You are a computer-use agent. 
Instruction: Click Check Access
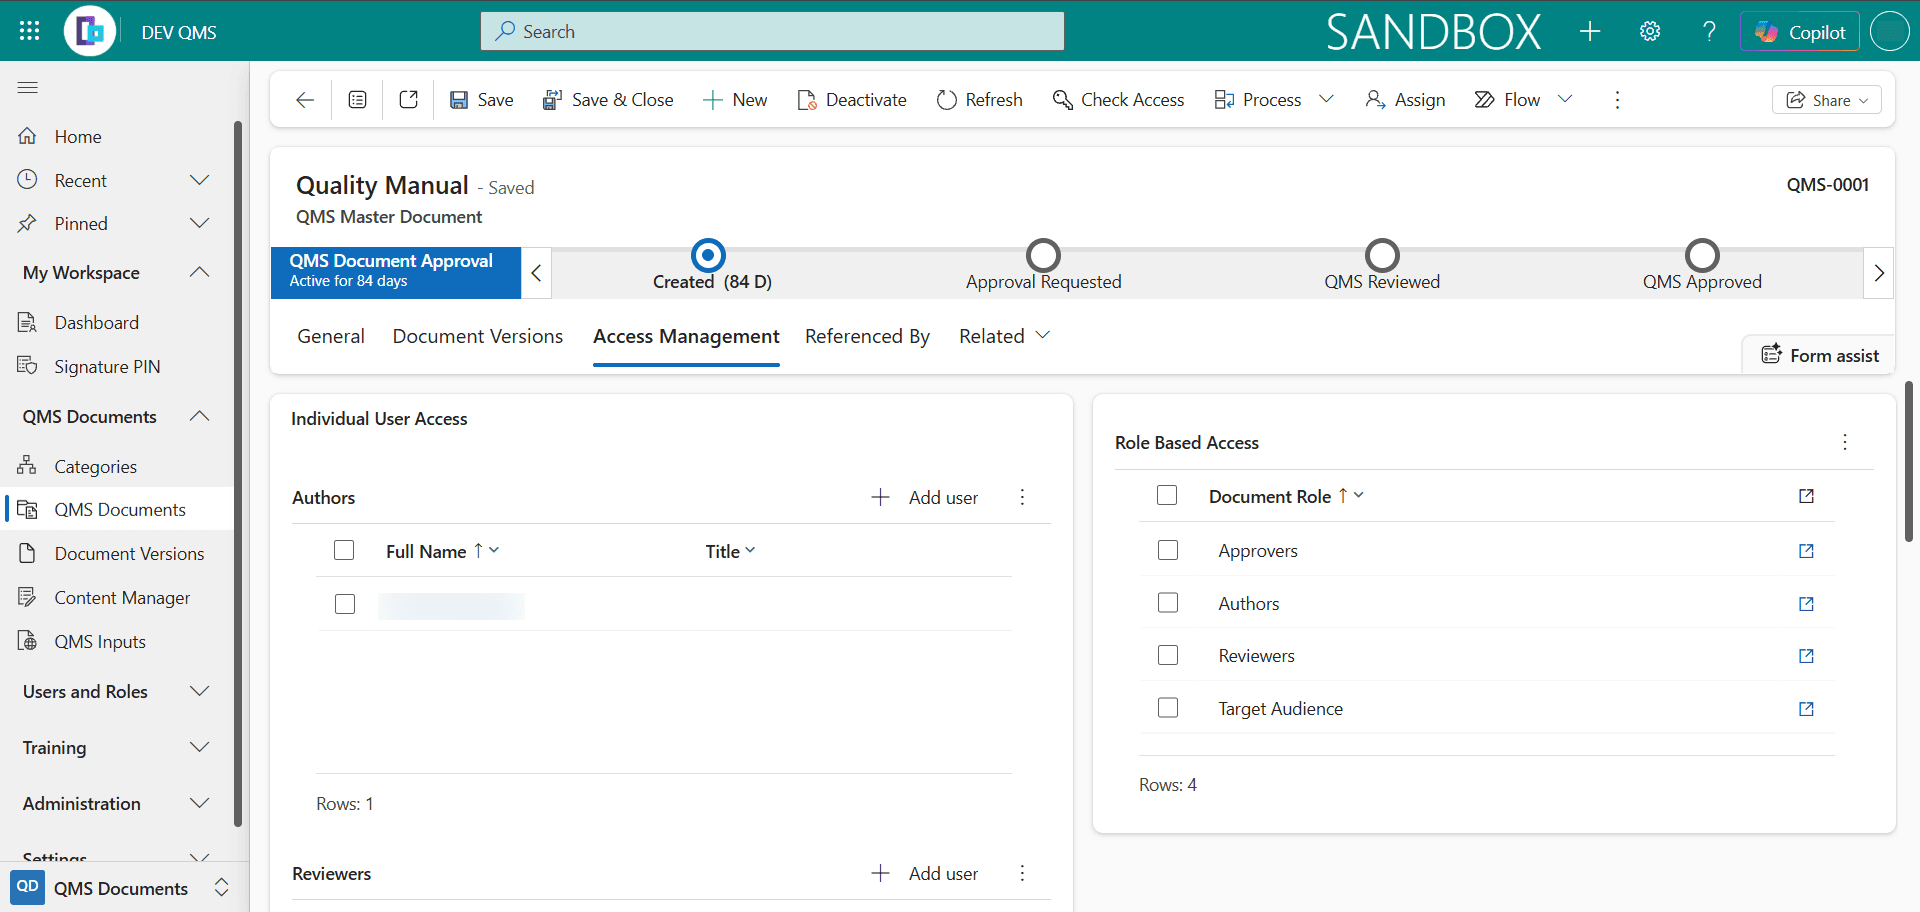click(x=1118, y=100)
